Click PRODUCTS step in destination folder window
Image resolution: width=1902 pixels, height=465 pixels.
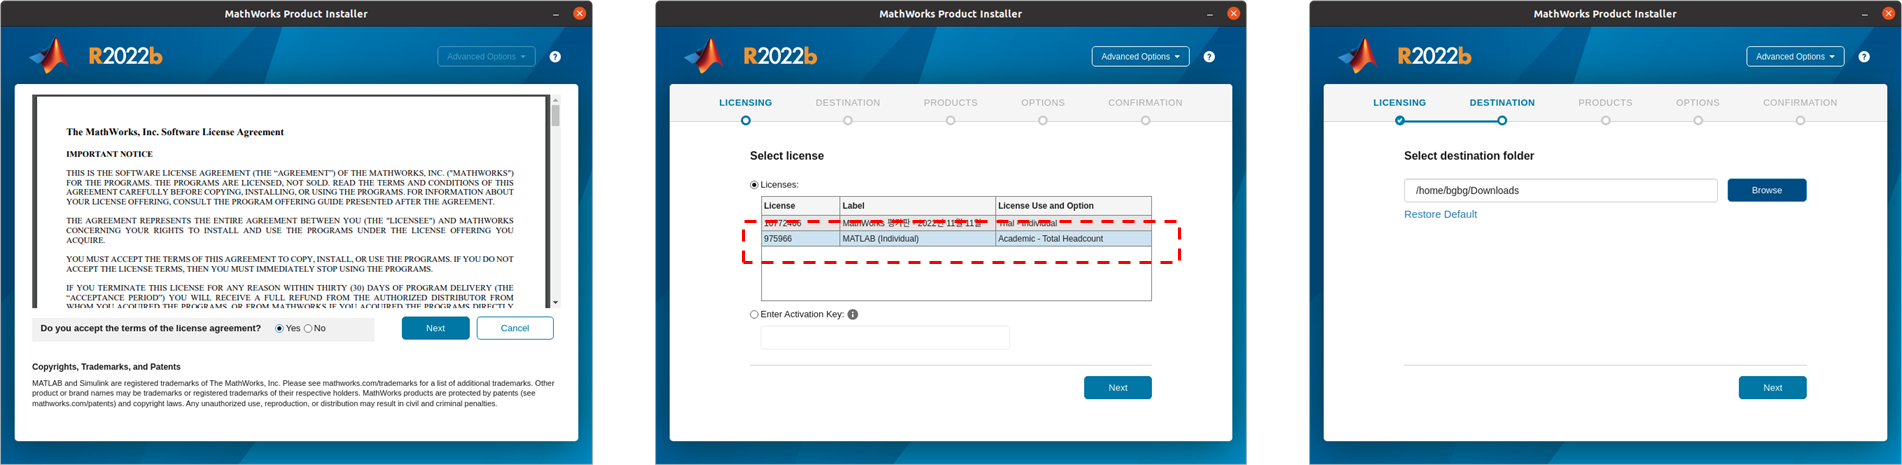(1605, 103)
